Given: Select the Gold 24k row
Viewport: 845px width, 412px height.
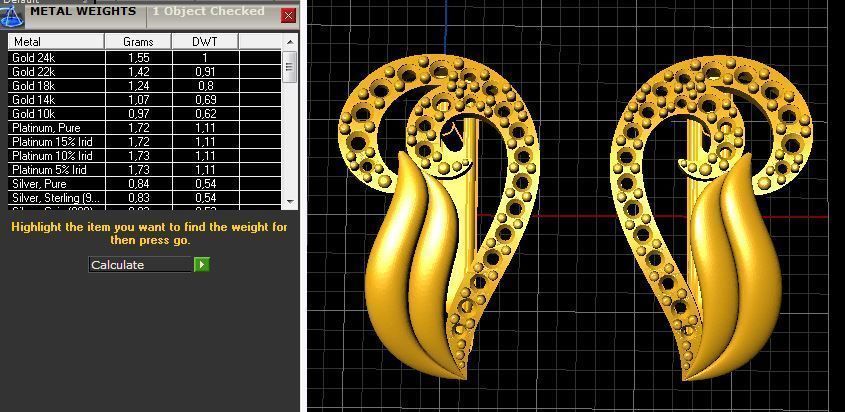Looking at the screenshot, I should (x=144, y=58).
